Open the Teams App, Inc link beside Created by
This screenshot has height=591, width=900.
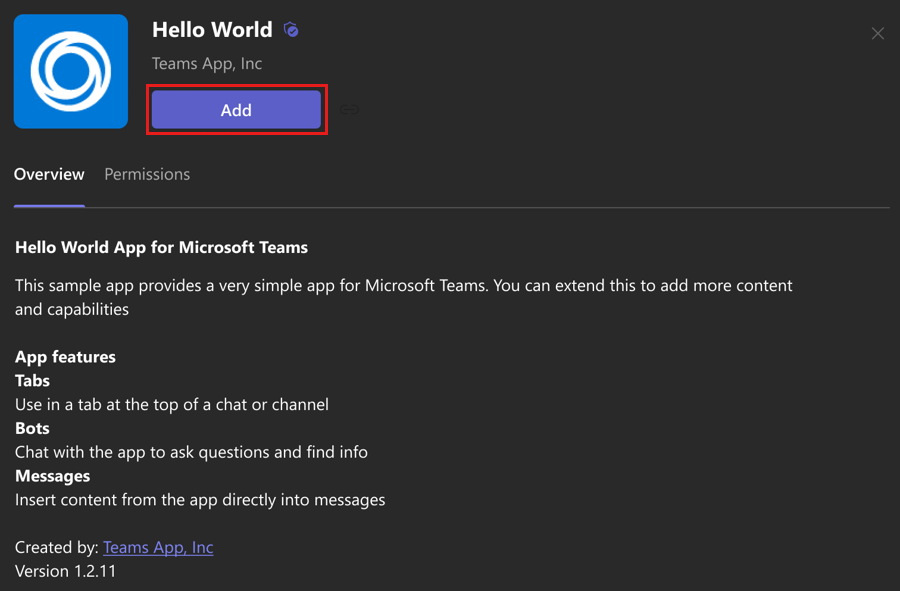click(158, 547)
